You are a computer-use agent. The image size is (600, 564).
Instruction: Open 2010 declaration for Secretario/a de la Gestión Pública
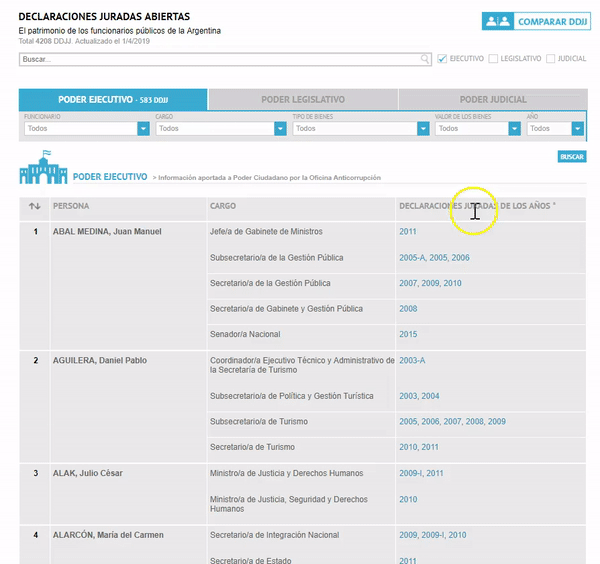(x=452, y=284)
